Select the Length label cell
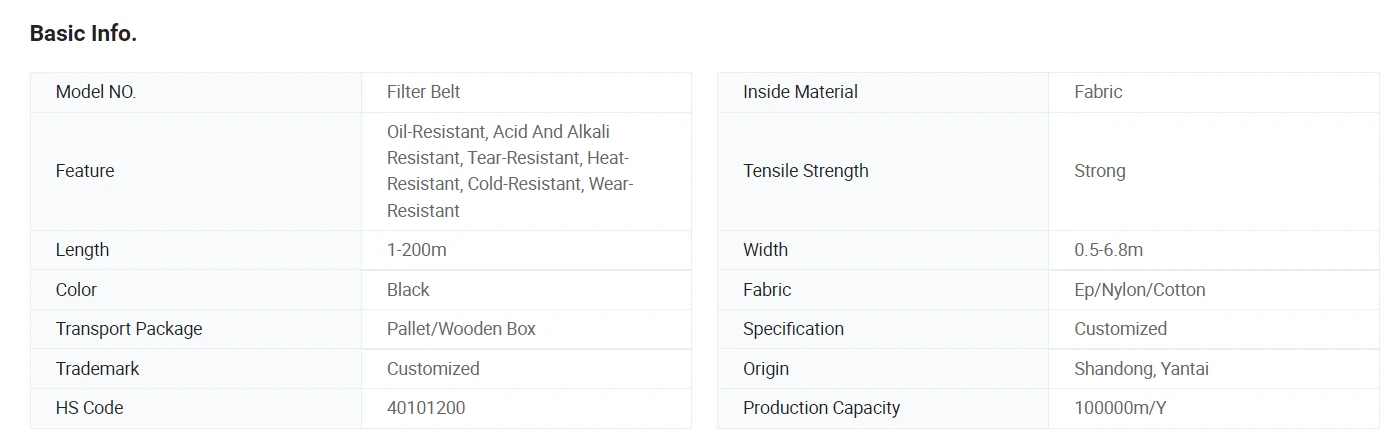This screenshot has height=441, width=1395. 196,250
